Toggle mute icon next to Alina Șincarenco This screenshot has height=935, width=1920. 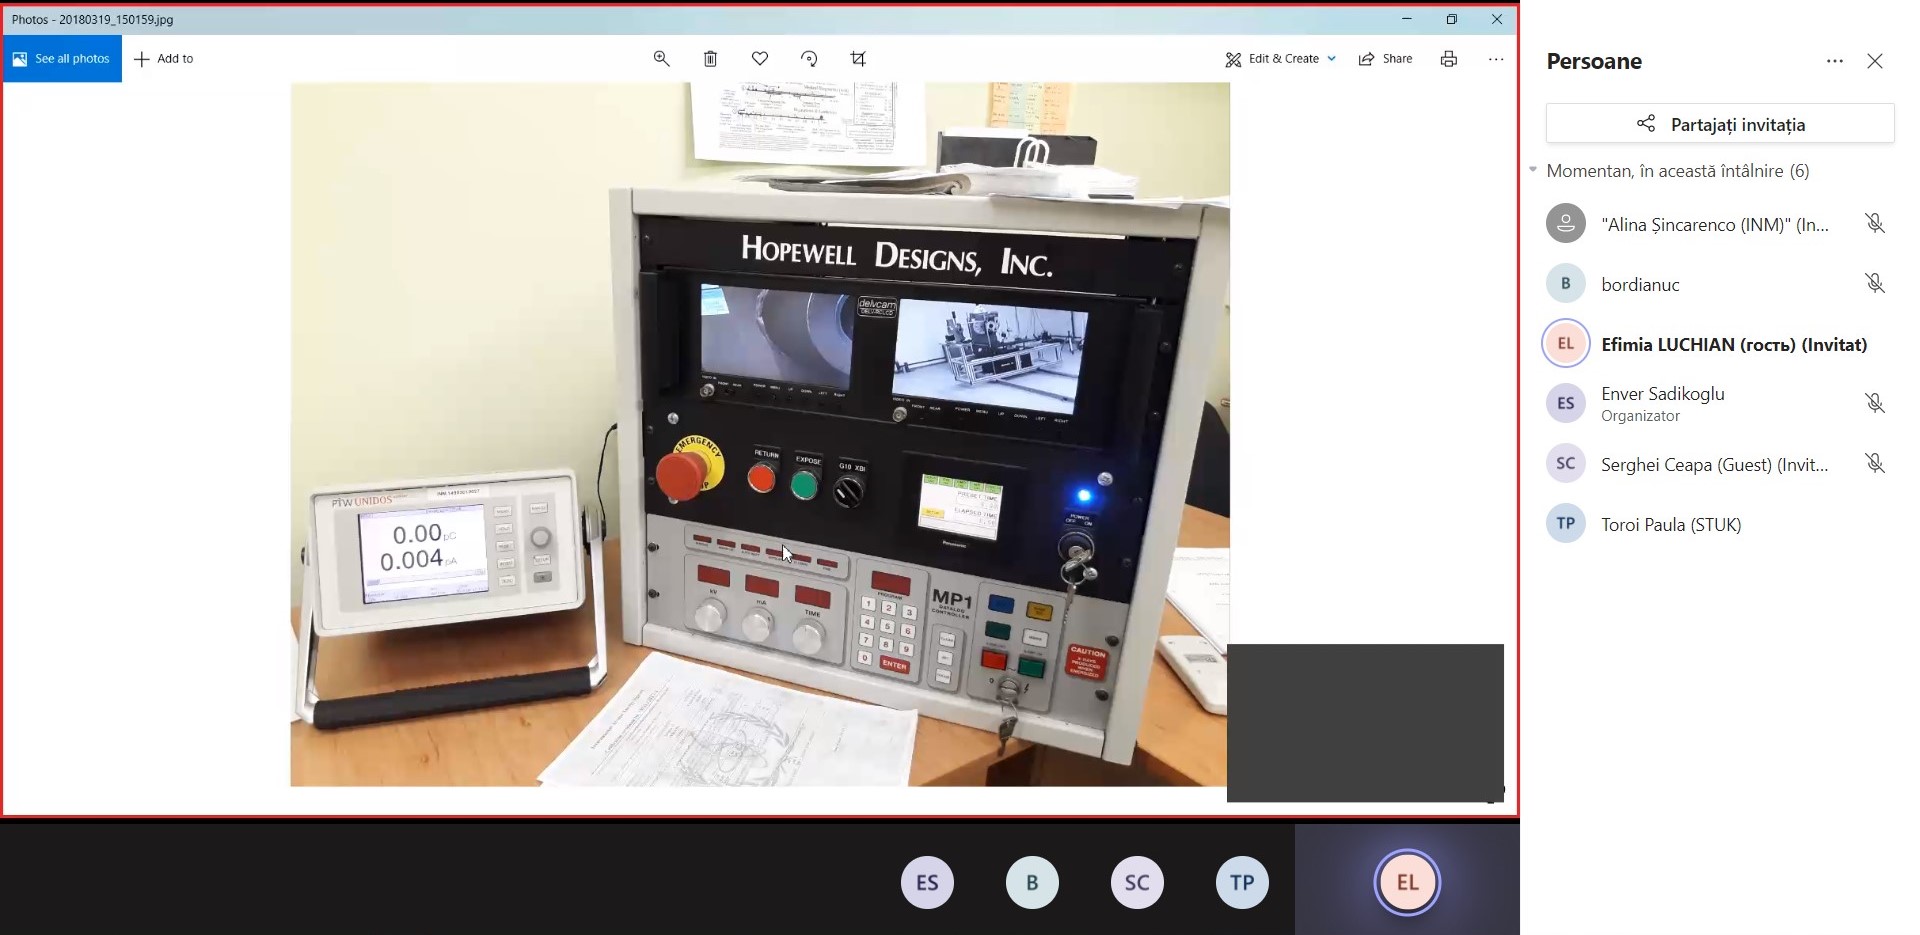(x=1874, y=224)
